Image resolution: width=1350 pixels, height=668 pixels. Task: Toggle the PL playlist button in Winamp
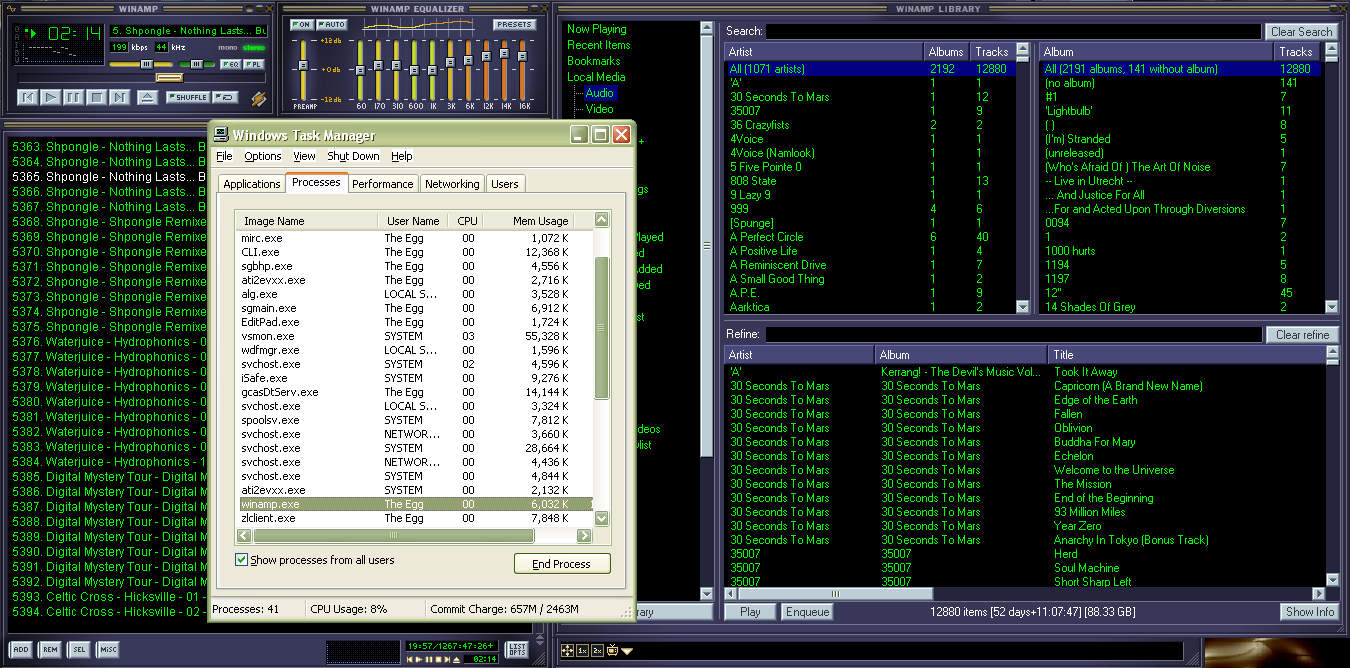pos(253,64)
